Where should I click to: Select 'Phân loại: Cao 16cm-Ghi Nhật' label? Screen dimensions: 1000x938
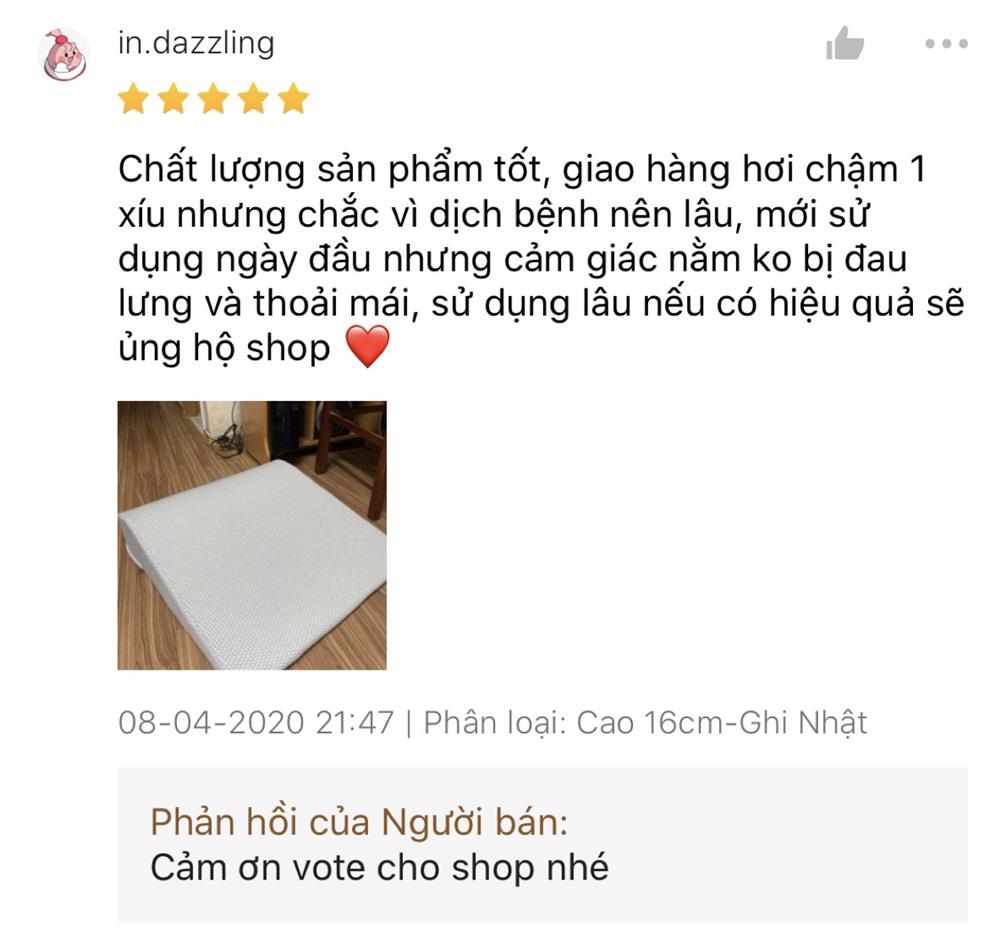pyautogui.click(x=645, y=723)
